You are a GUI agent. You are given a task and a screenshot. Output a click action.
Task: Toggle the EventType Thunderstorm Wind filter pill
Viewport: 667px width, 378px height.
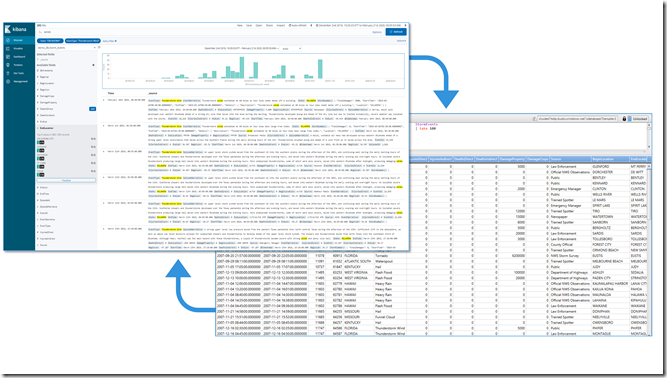coord(83,41)
